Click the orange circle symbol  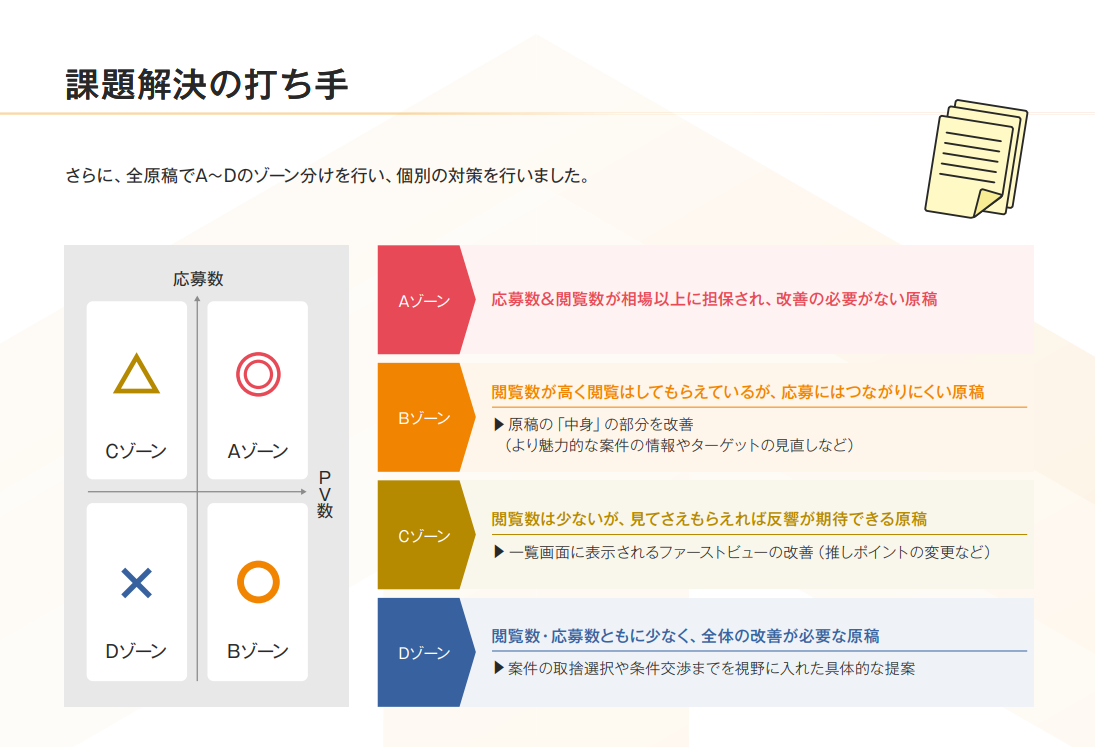pyautogui.click(x=258, y=582)
